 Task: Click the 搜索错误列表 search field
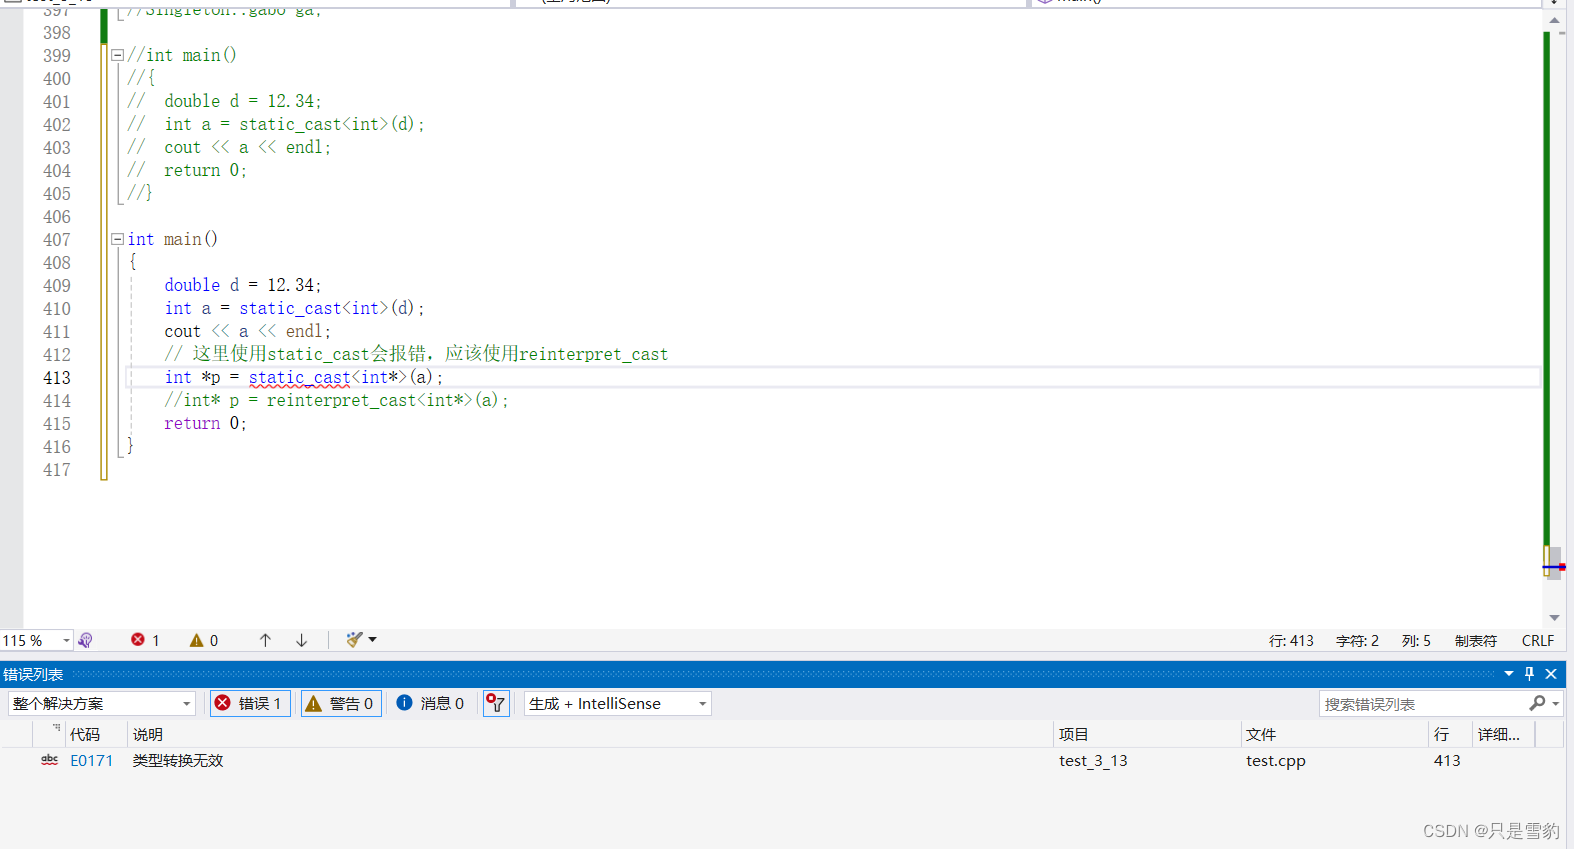tap(1422, 704)
